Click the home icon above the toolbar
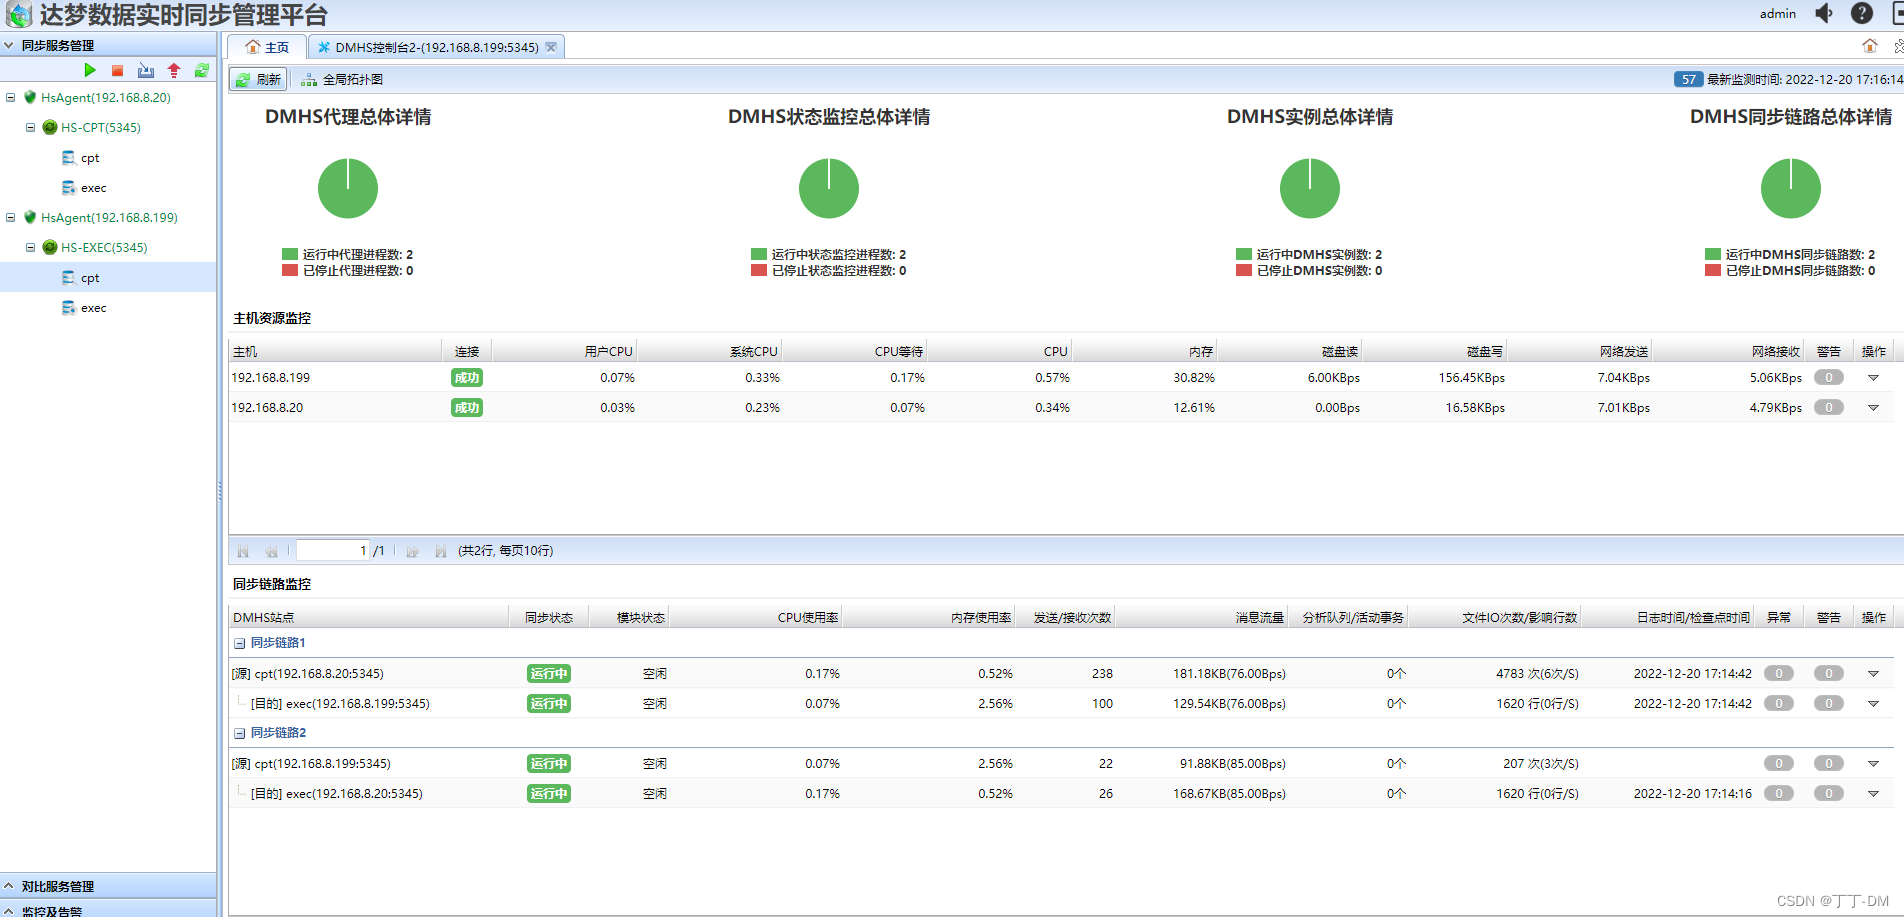1904x917 pixels. coord(1869,46)
